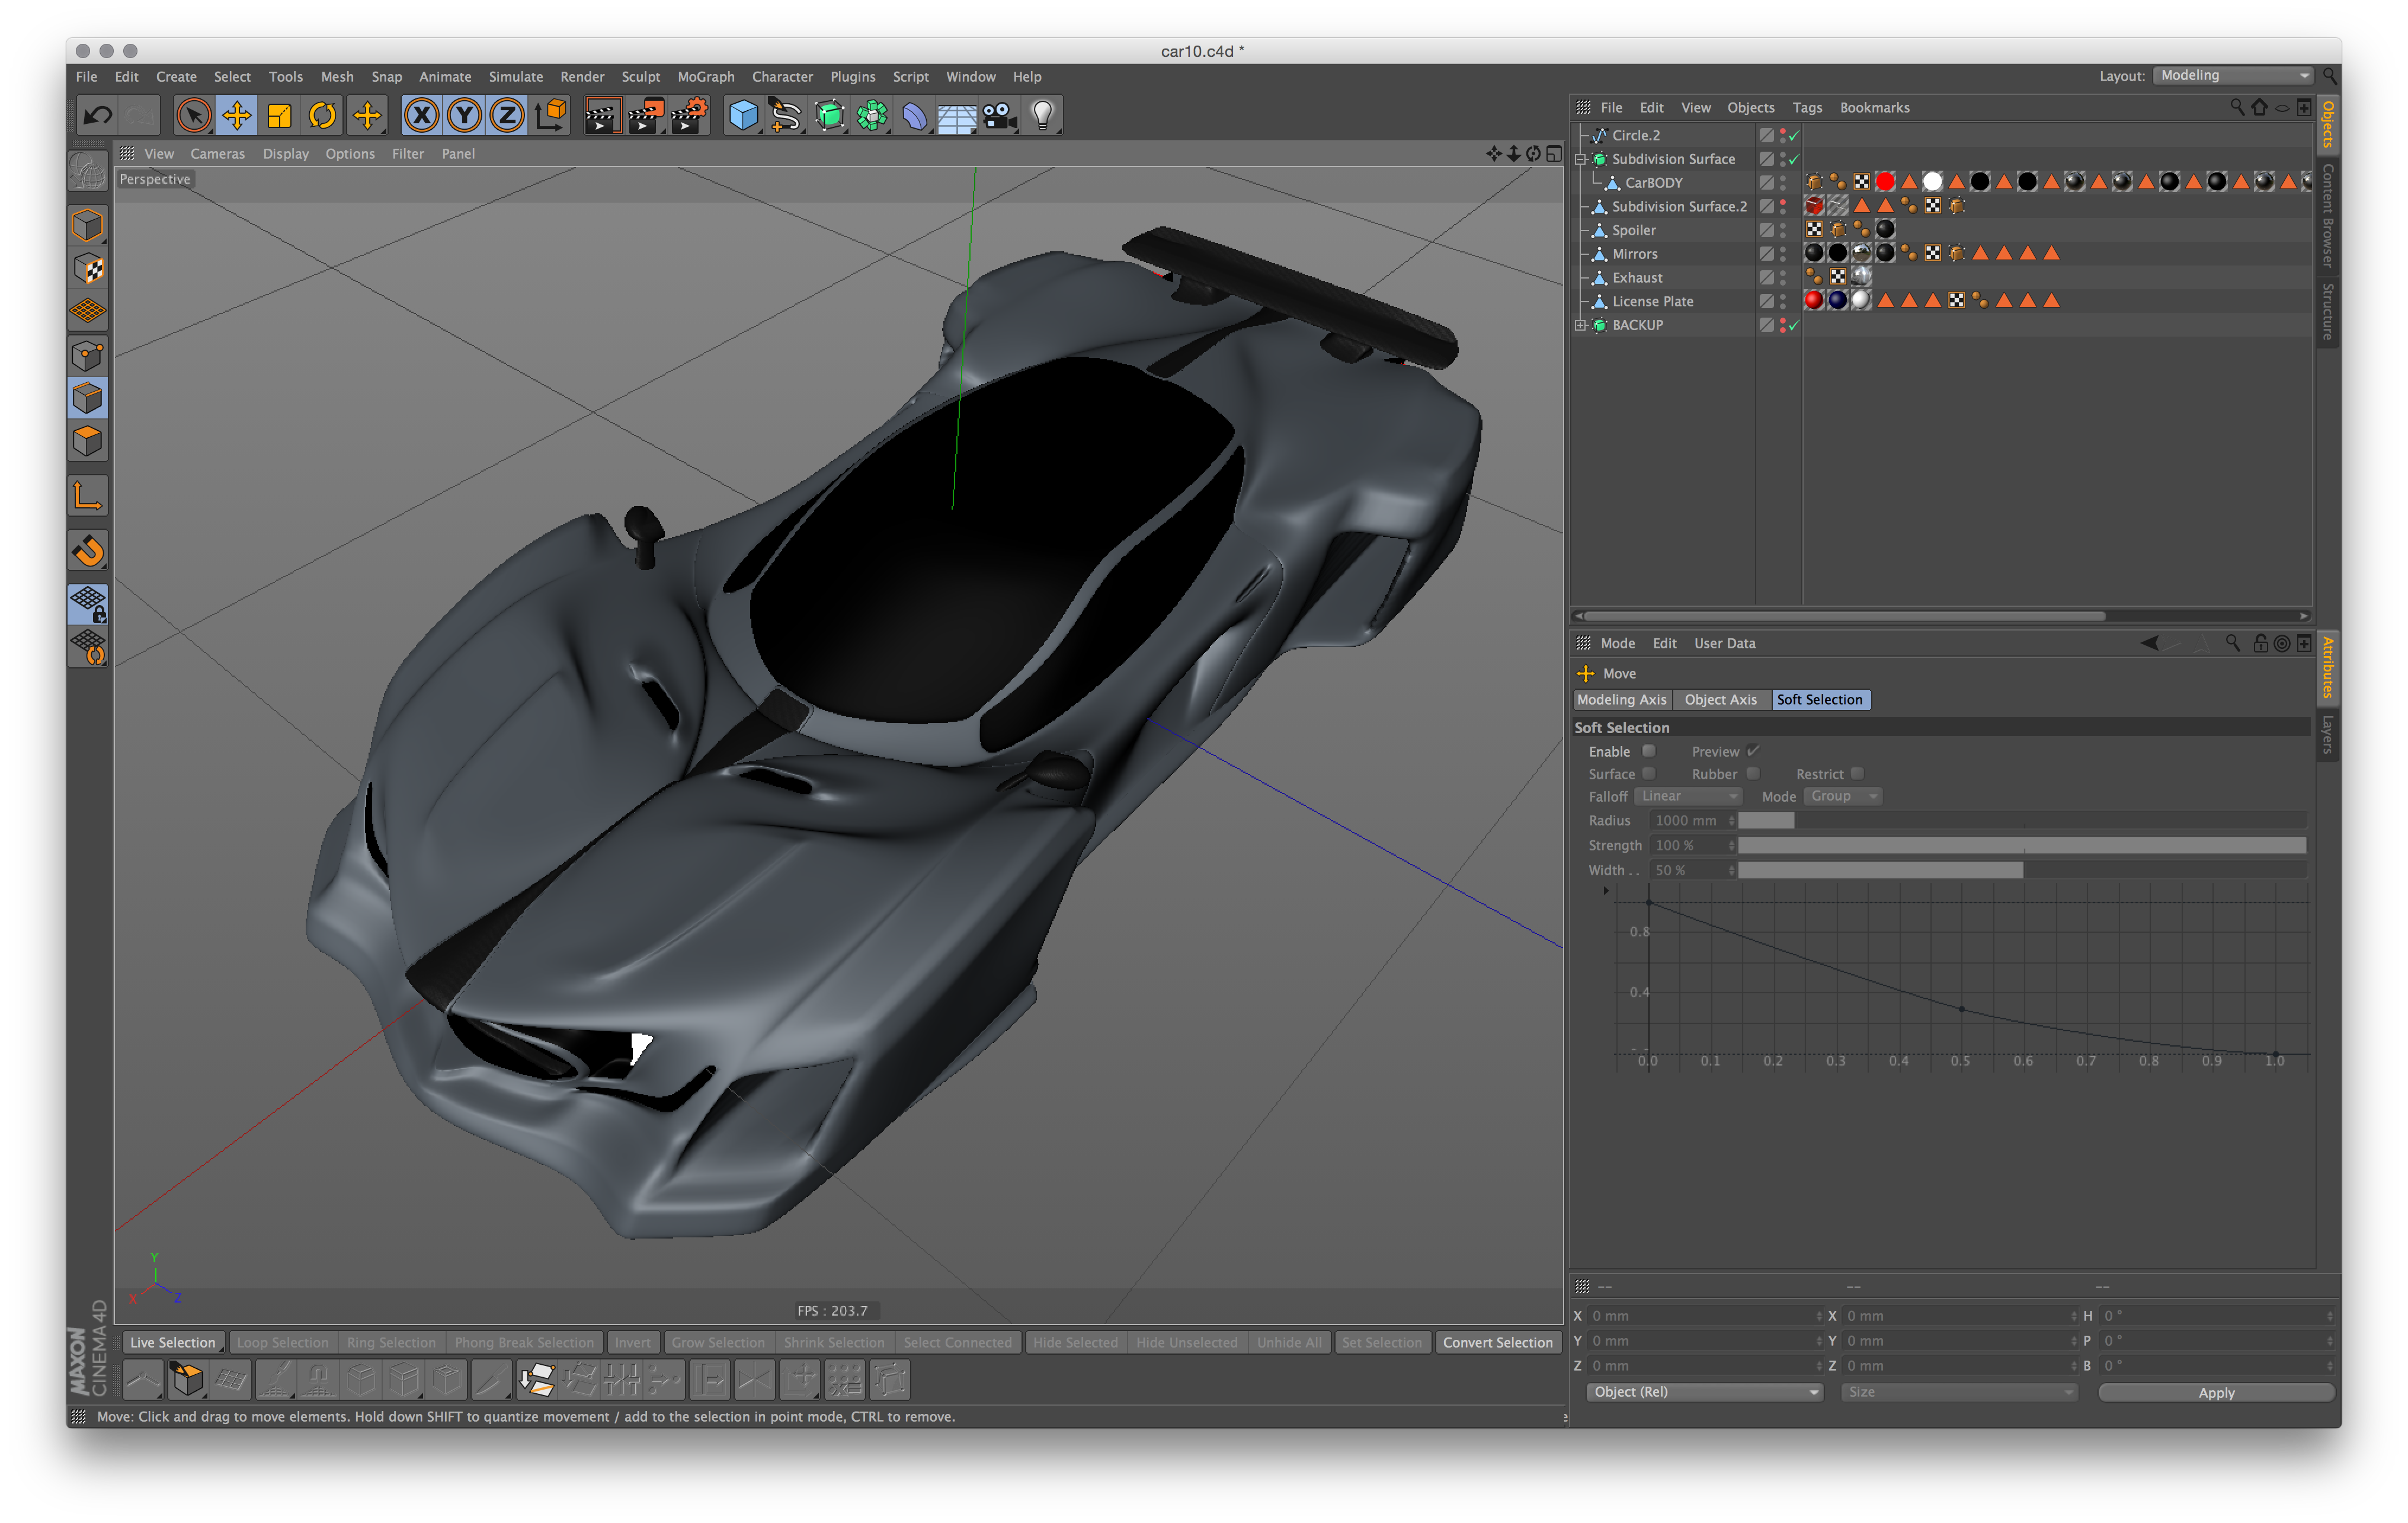The width and height of the screenshot is (2408, 1523).
Task: Render the active view with clapperboard icon
Action: [x=602, y=115]
